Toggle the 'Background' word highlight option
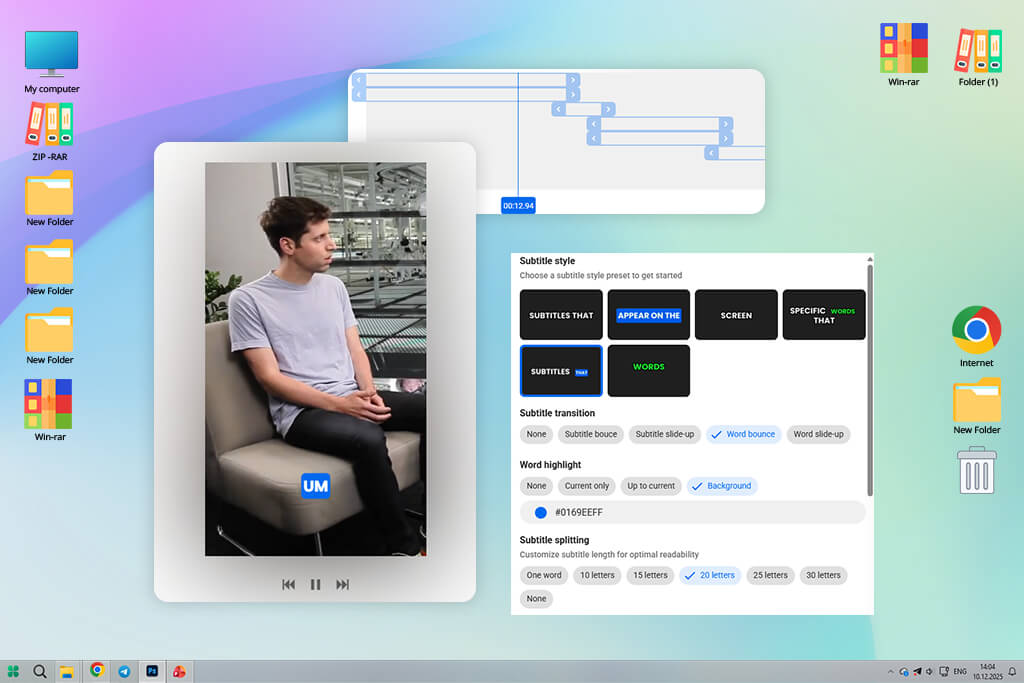 tap(722, 486)
